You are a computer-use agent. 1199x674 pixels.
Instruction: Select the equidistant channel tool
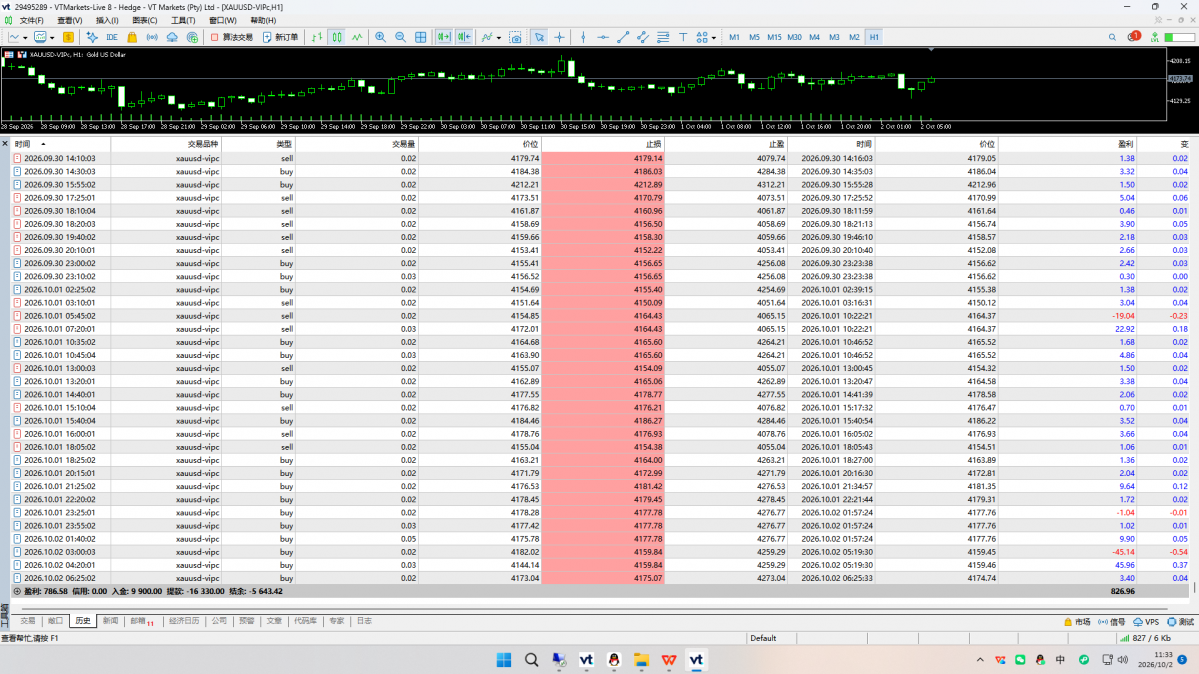click(x=642, y=37)
